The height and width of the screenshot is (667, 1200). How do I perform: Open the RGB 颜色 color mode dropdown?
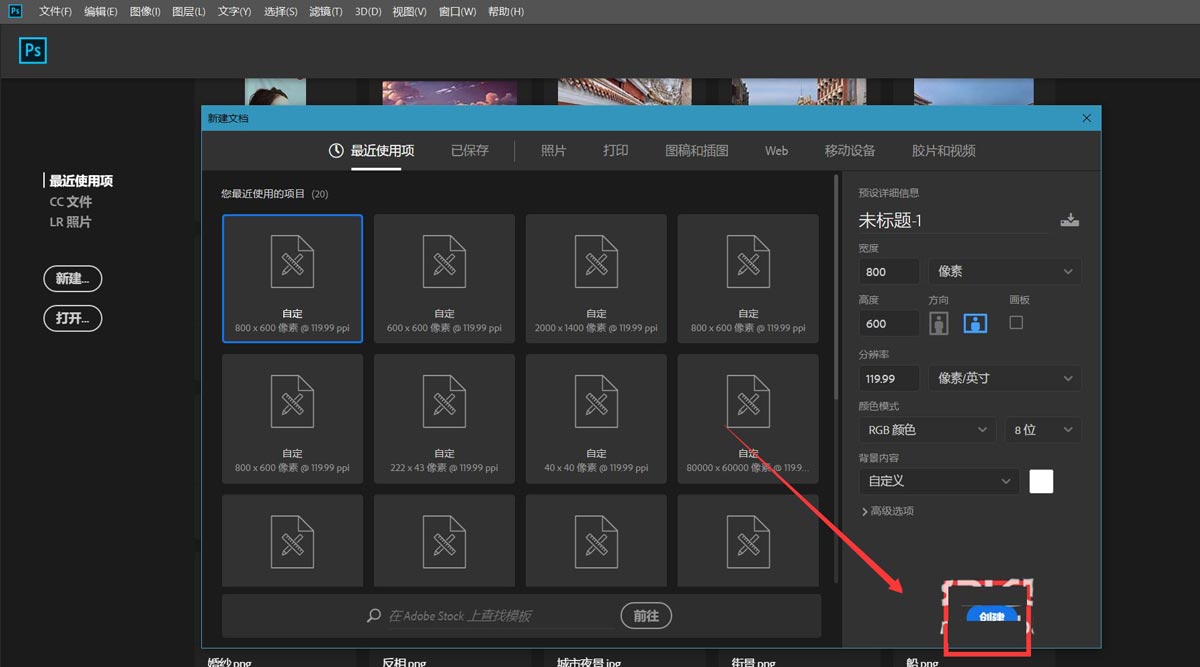(927, 430)
